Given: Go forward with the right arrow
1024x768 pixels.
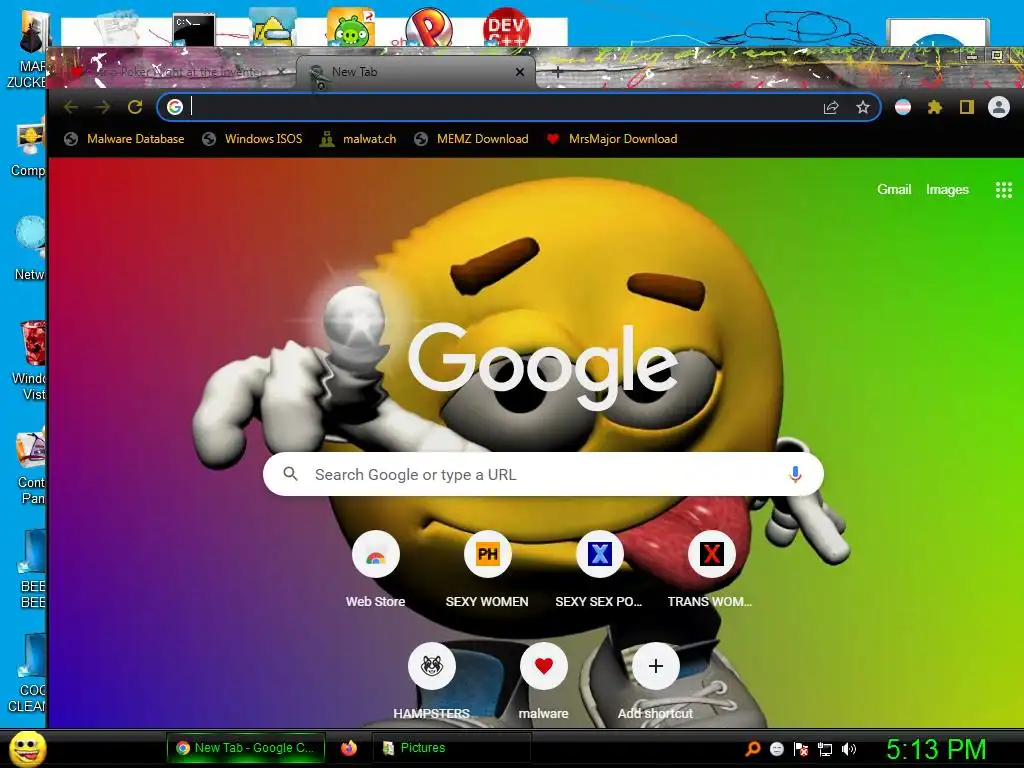Looking at the screenshot, I should point(103,107).
